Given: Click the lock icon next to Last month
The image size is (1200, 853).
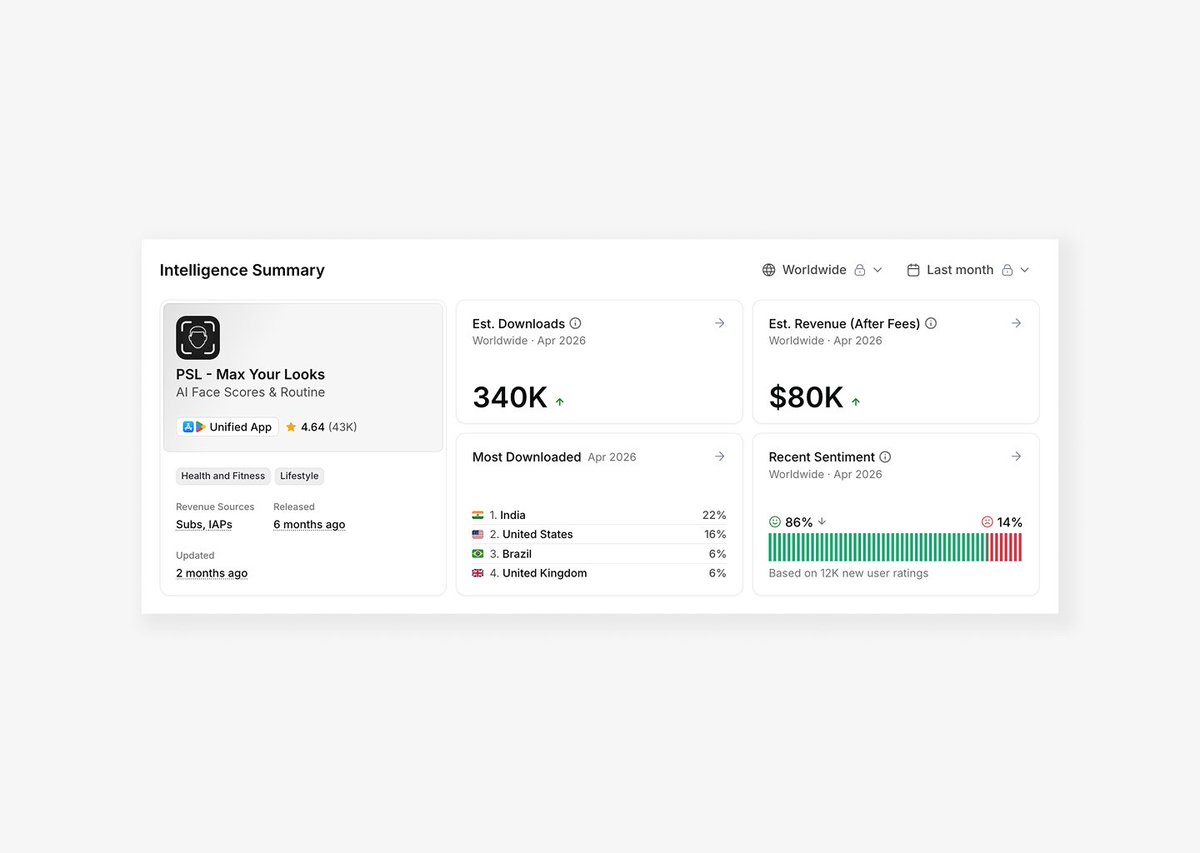Looking at the screenshot, I should click(1007, 270).
